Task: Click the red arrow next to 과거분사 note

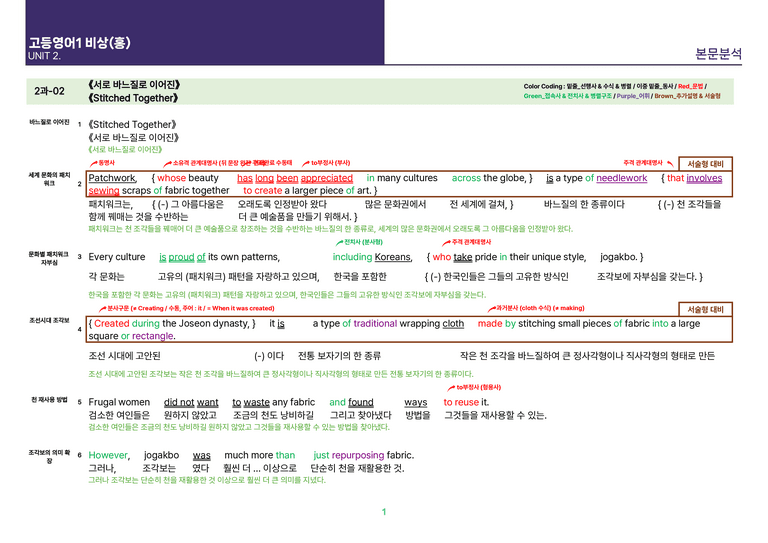Action: (x=492, y=308)
